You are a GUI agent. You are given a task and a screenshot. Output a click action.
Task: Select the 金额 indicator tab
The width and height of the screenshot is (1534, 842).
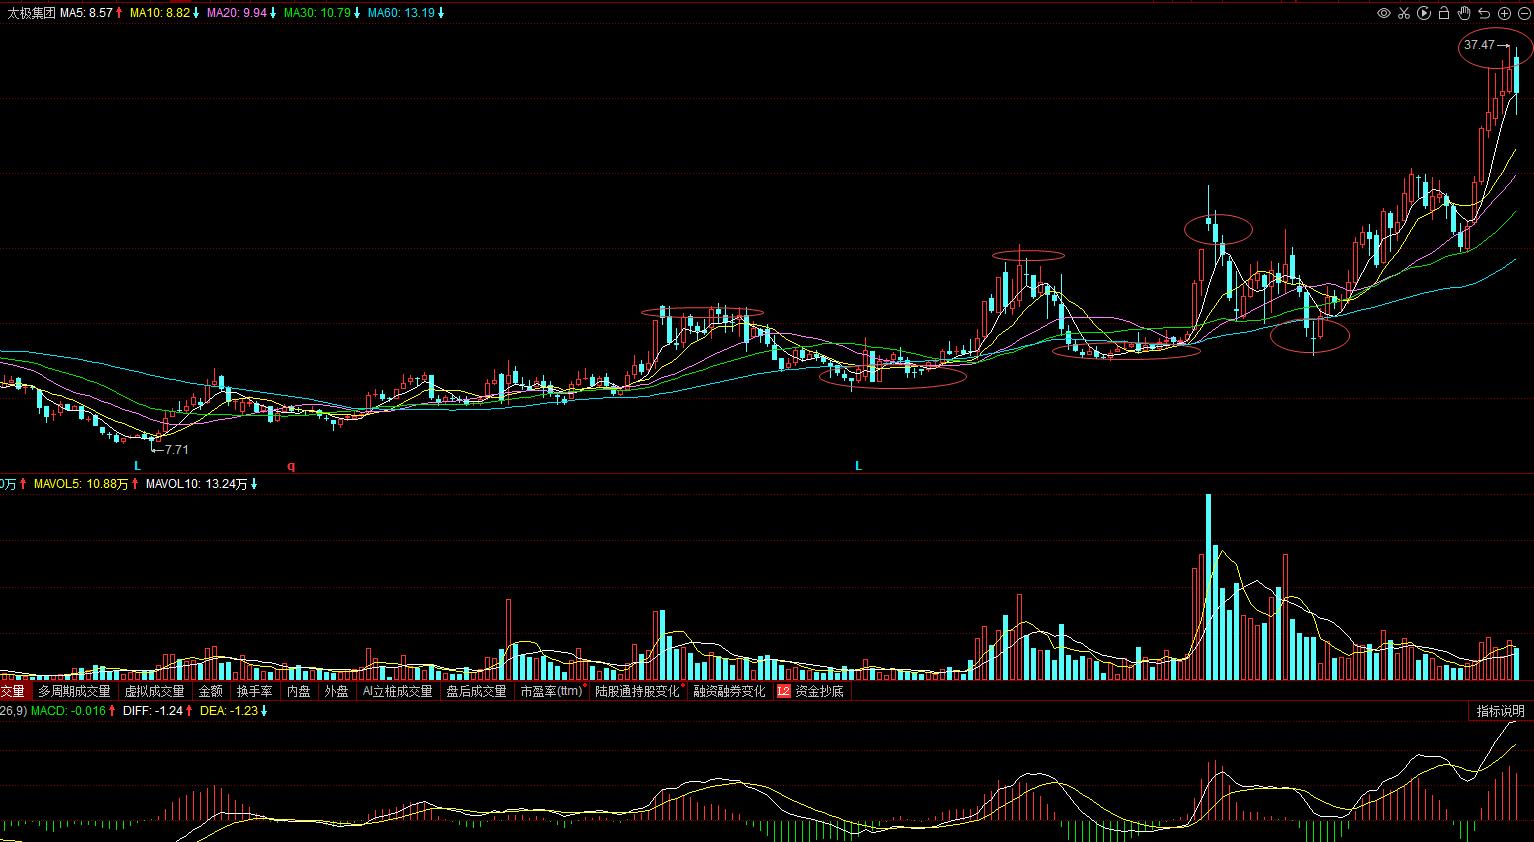(211, 691)
